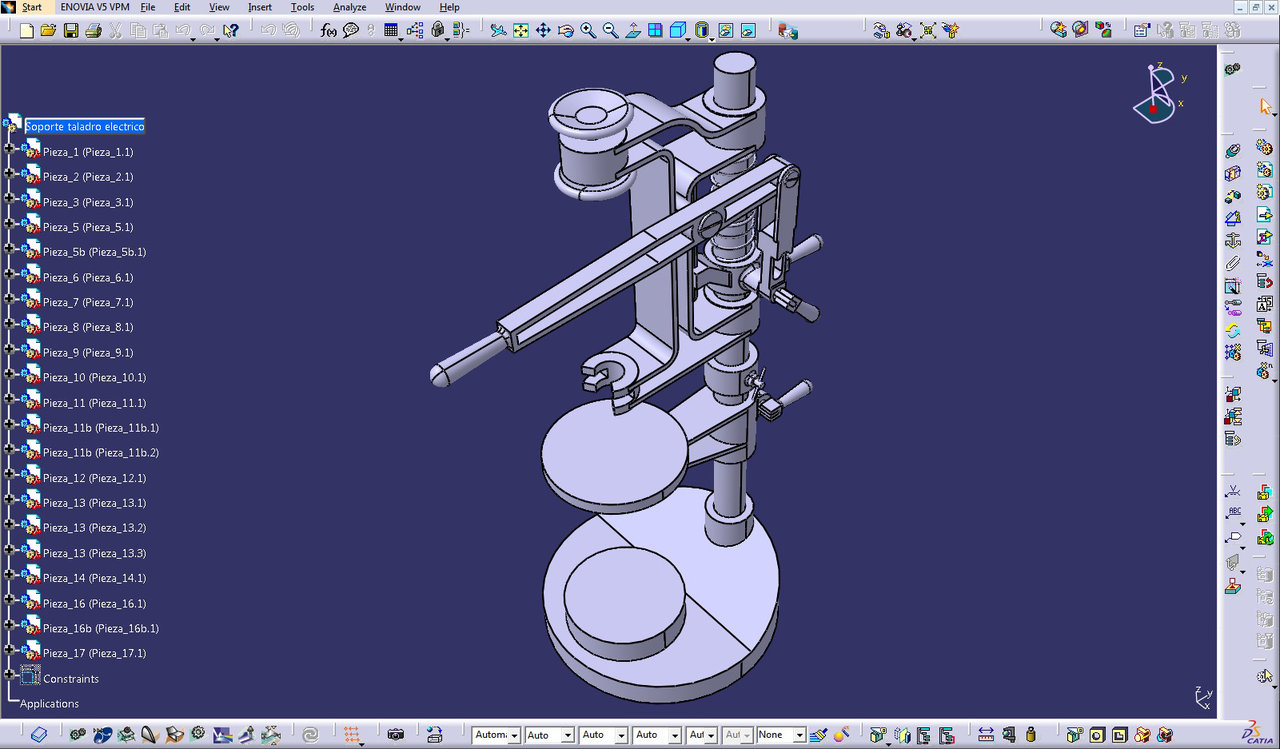This screenshot has width=1280, height=749.
Task: Select Pieza_16b (Pieza_16b.1) in tree
Action: [101, 628]
